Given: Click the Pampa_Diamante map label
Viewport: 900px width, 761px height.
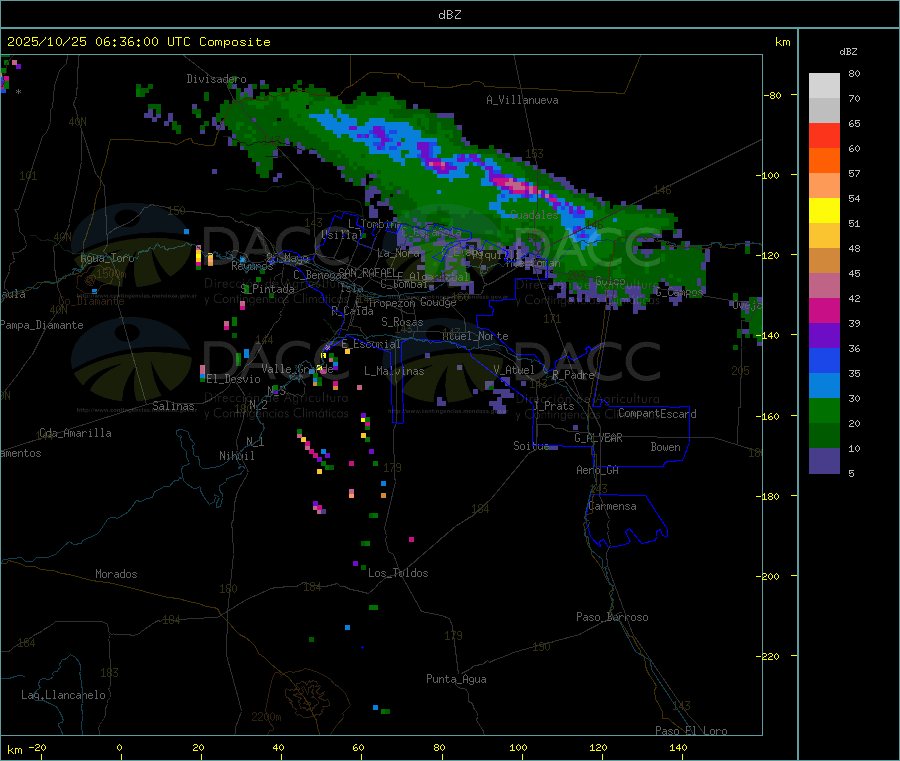Looking at the screenshot, I should (x=42, y=325).
